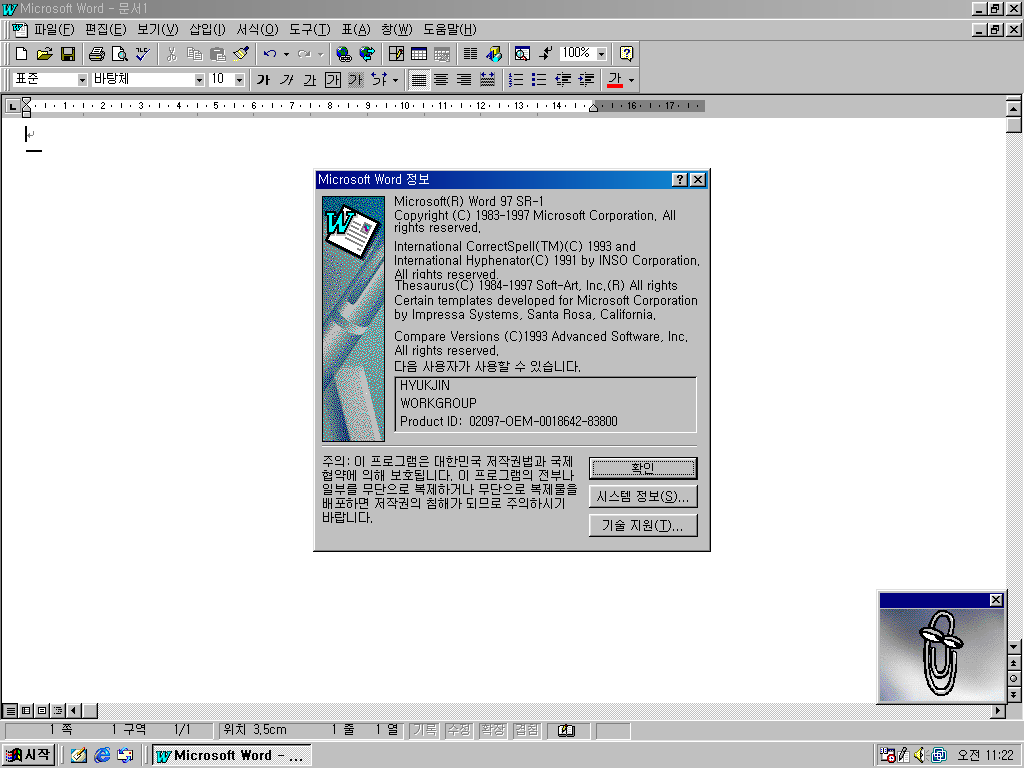This screenshot has width=1024, height=768.
Task: Open the 100% zoom dropdown
Action: [601, 54]
